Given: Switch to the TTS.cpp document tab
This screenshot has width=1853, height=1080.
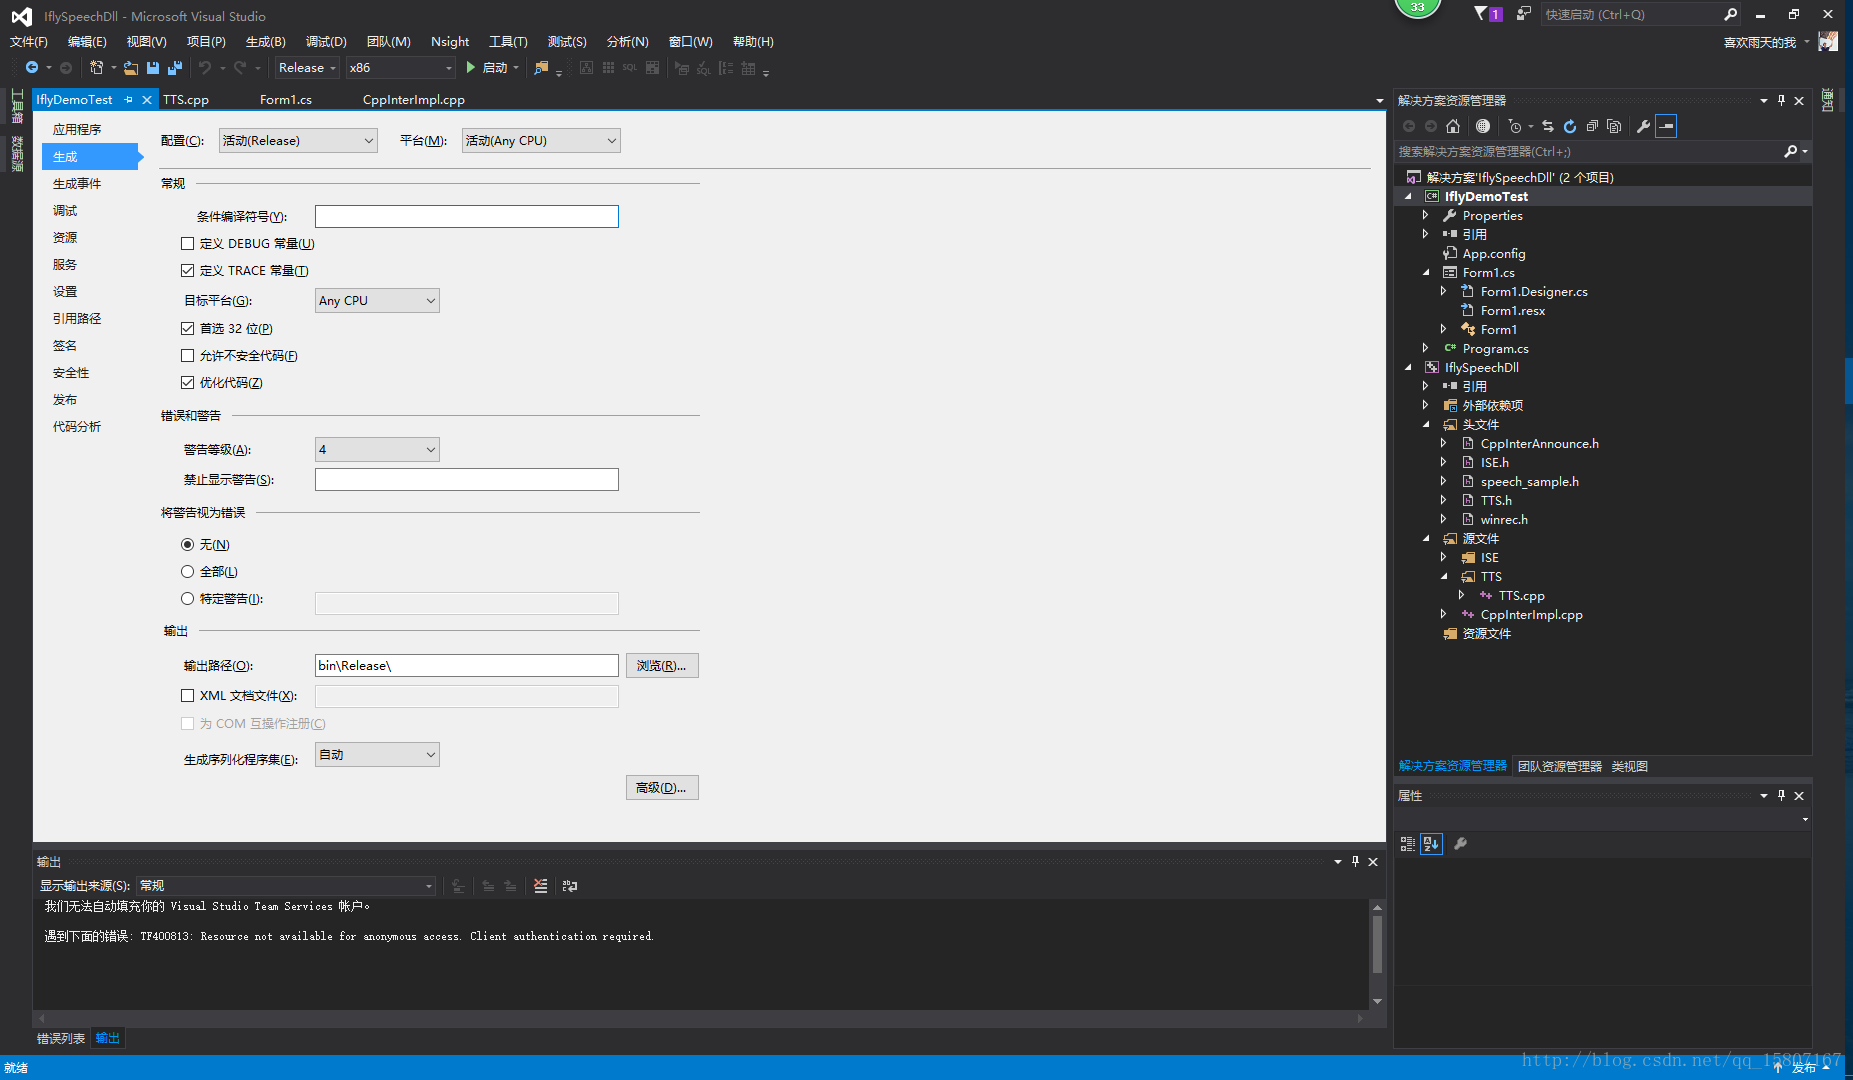Looking at the screenshot, I should pos(186,100).
